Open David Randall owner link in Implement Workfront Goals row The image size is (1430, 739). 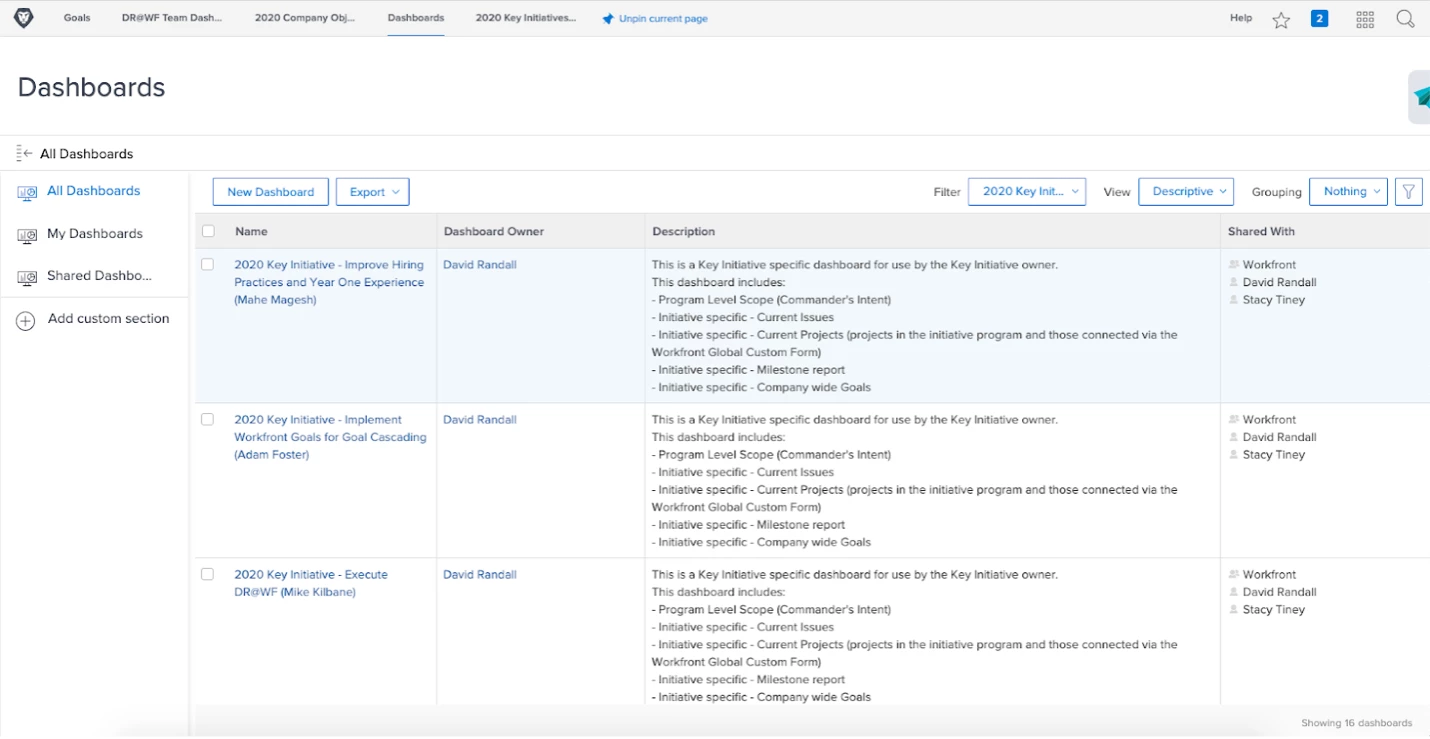point(480,420)
